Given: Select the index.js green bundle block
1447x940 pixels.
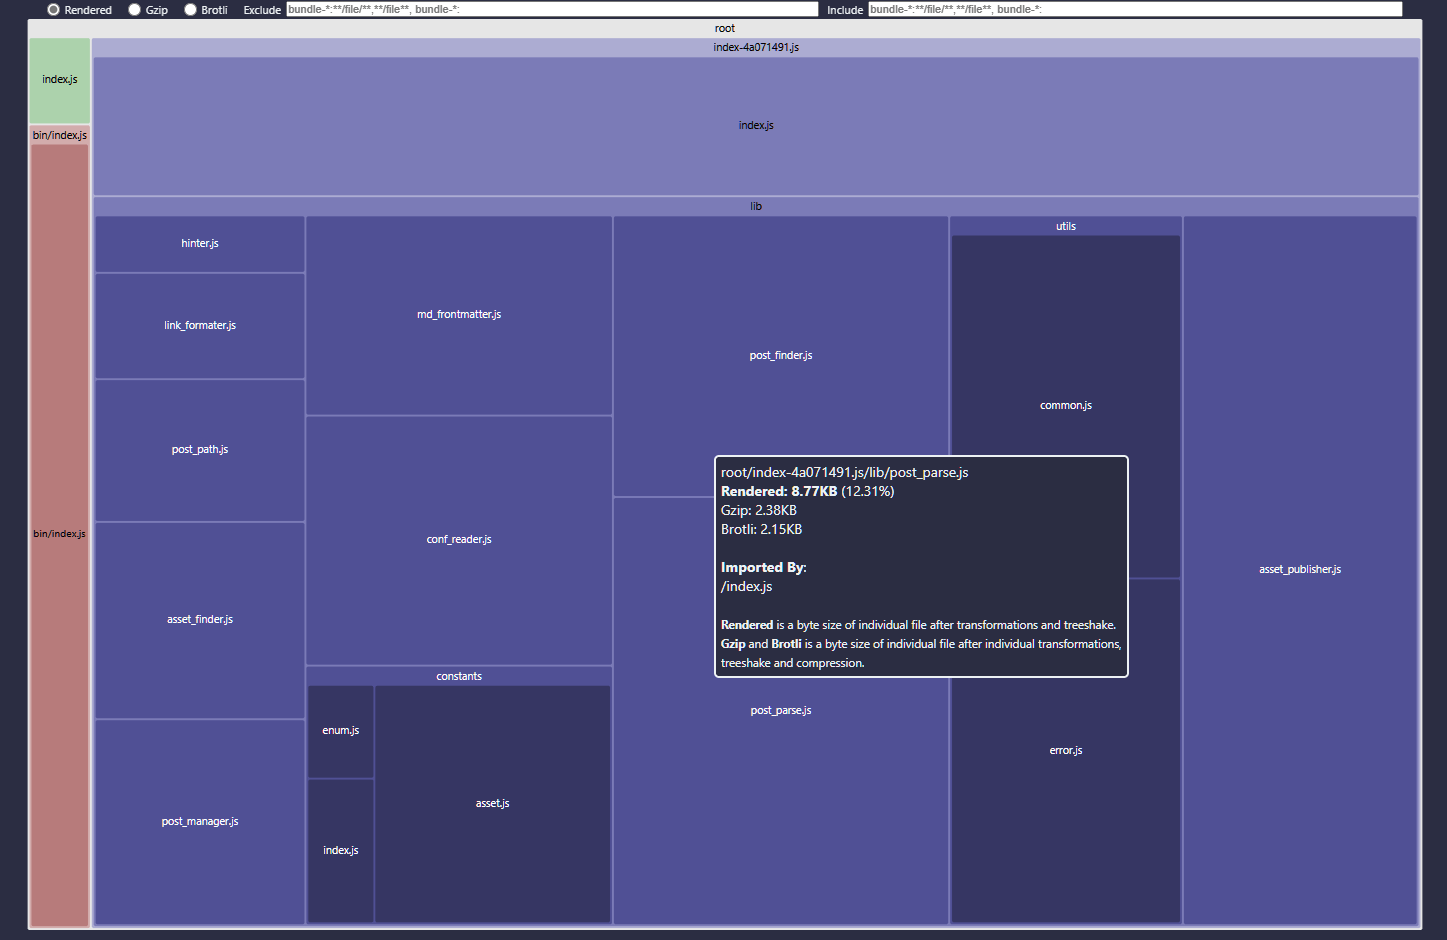Looking at the screenshot, I should tap(59, 79).
